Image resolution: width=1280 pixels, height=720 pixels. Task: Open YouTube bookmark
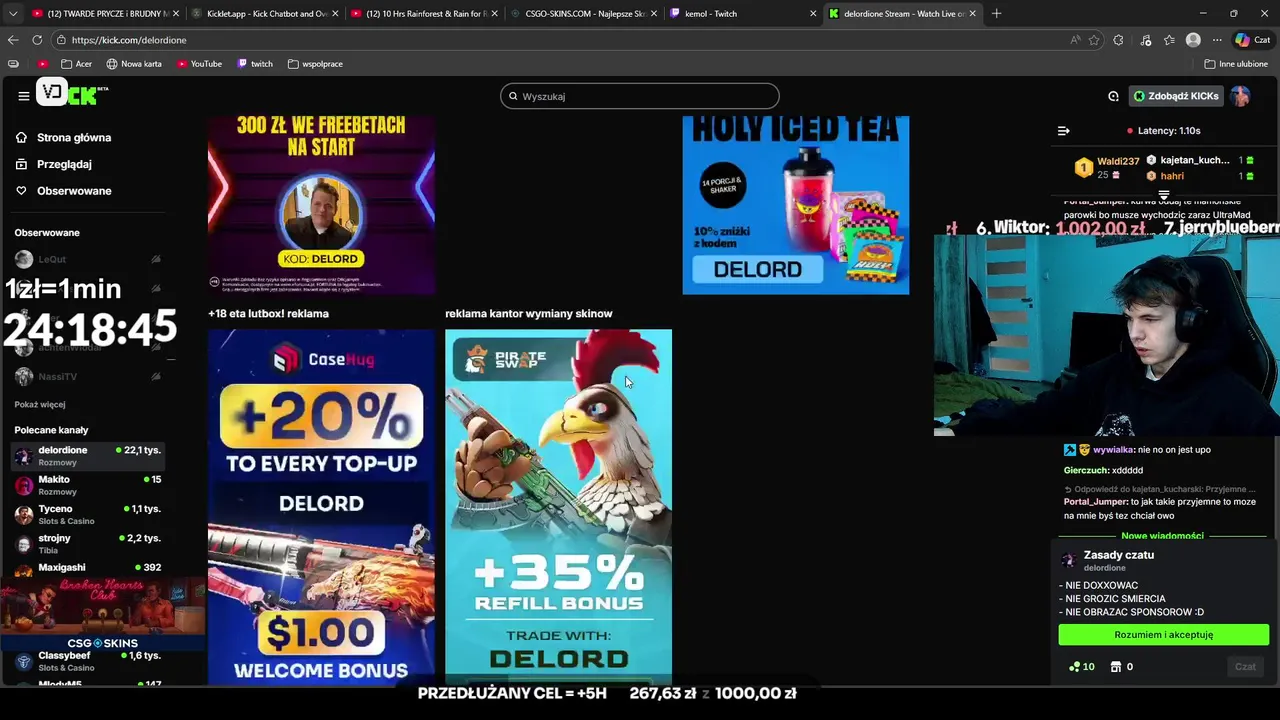[x=199, y=64]
